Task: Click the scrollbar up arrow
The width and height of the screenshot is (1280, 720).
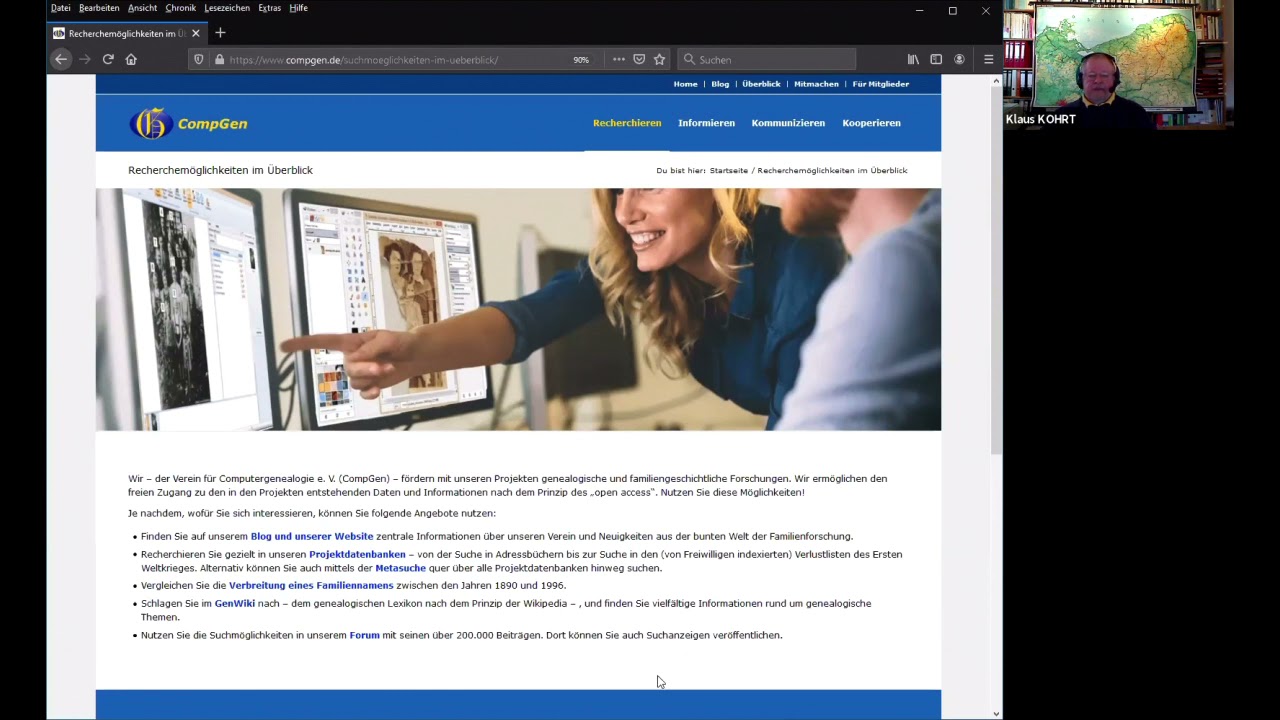Action: tap(996, 81)
